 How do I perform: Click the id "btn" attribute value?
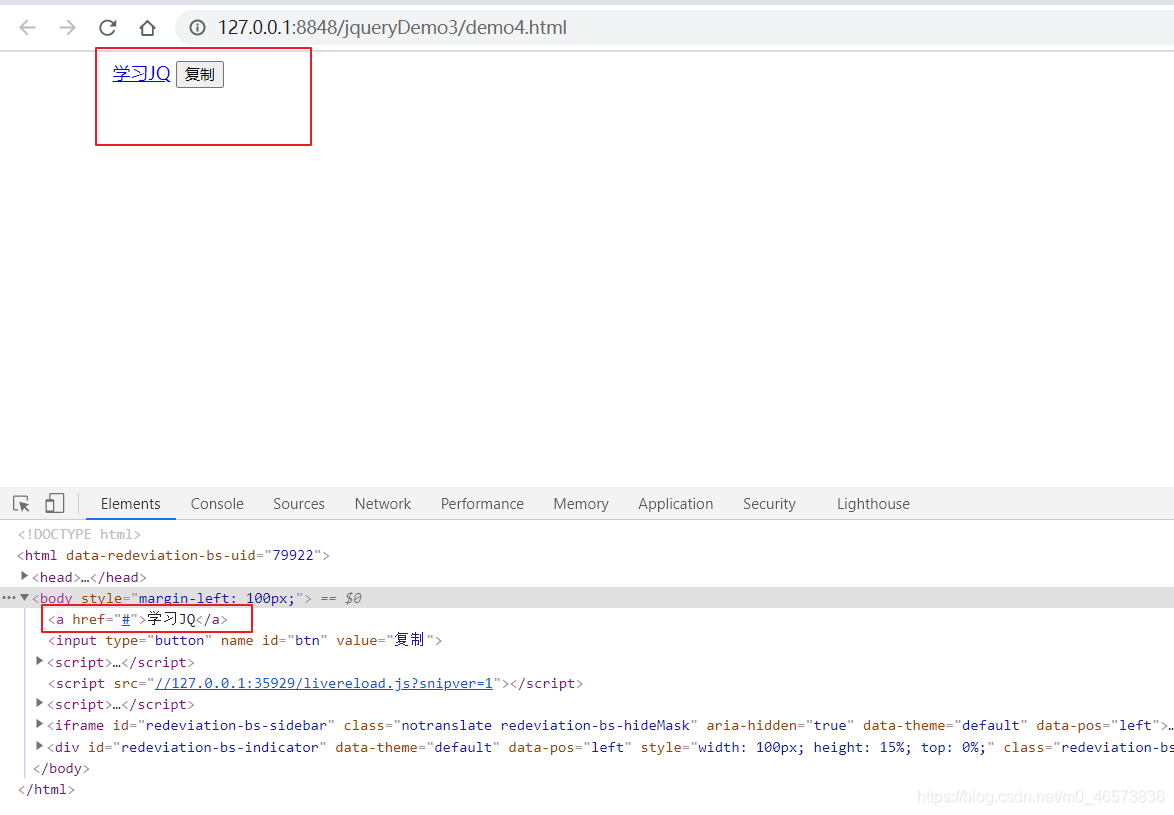pyautogui.click(x=307, y=641)
